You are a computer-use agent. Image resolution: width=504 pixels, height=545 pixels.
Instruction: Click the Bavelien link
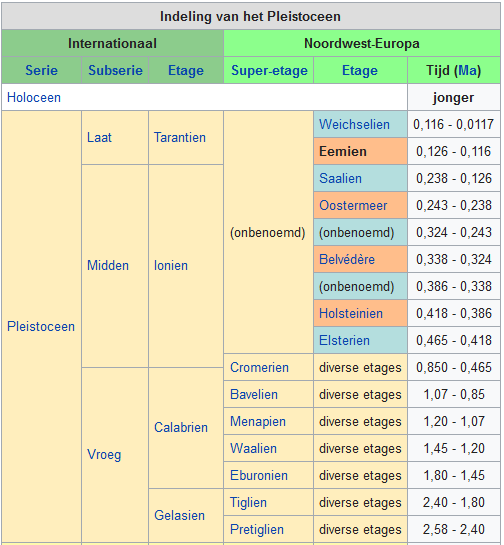(254, 394)
